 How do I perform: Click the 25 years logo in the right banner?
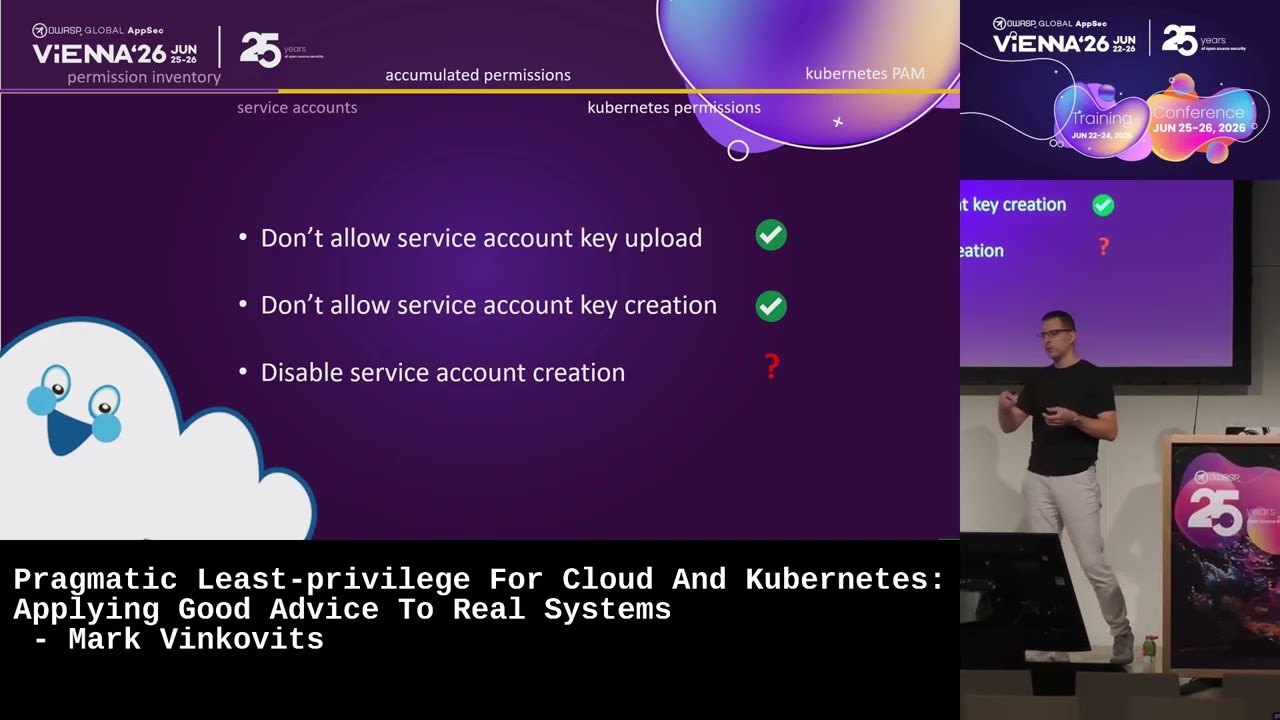coord(1204,40)
